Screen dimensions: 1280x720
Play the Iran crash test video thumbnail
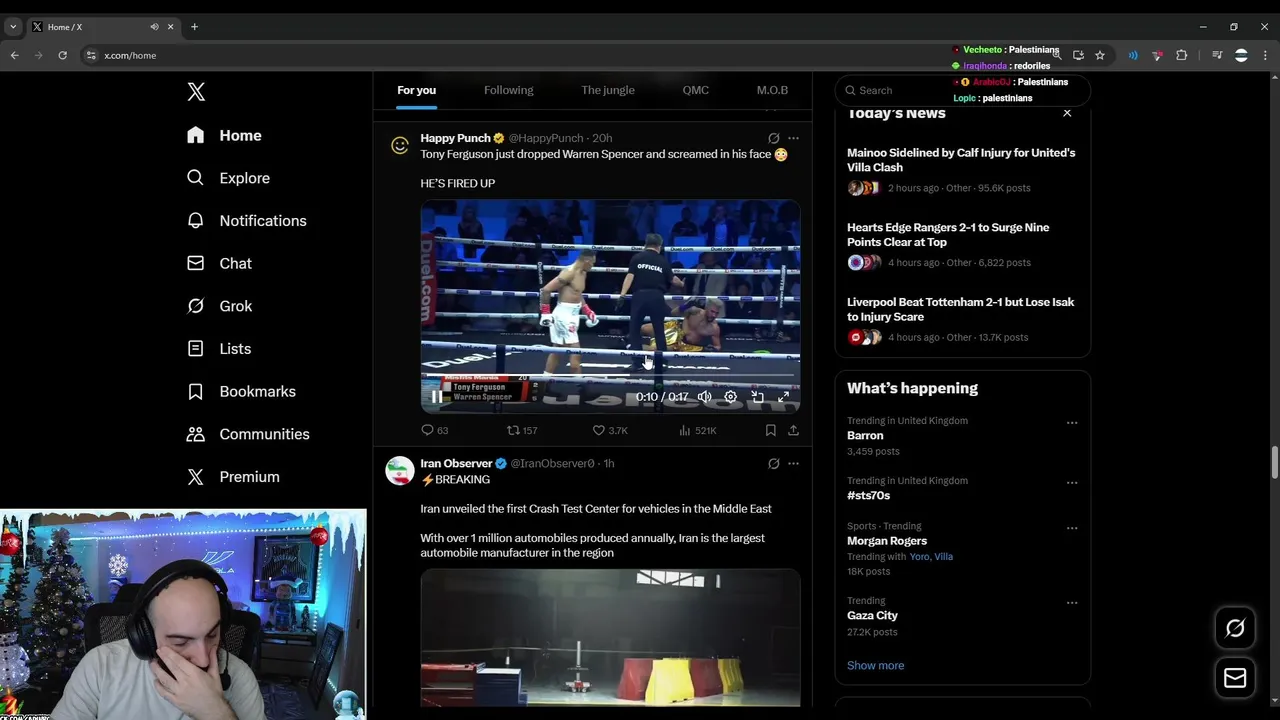tap(610, 638)
